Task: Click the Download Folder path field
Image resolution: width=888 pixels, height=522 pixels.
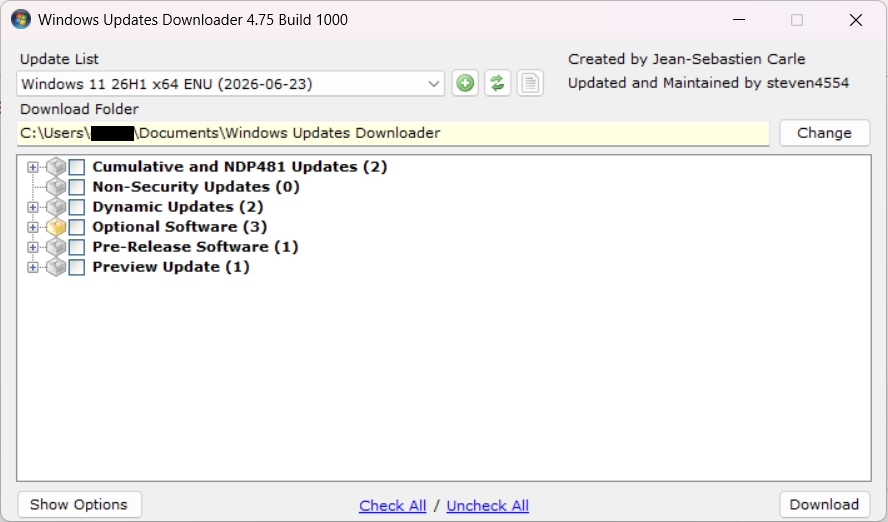Action: click(393, 133)
